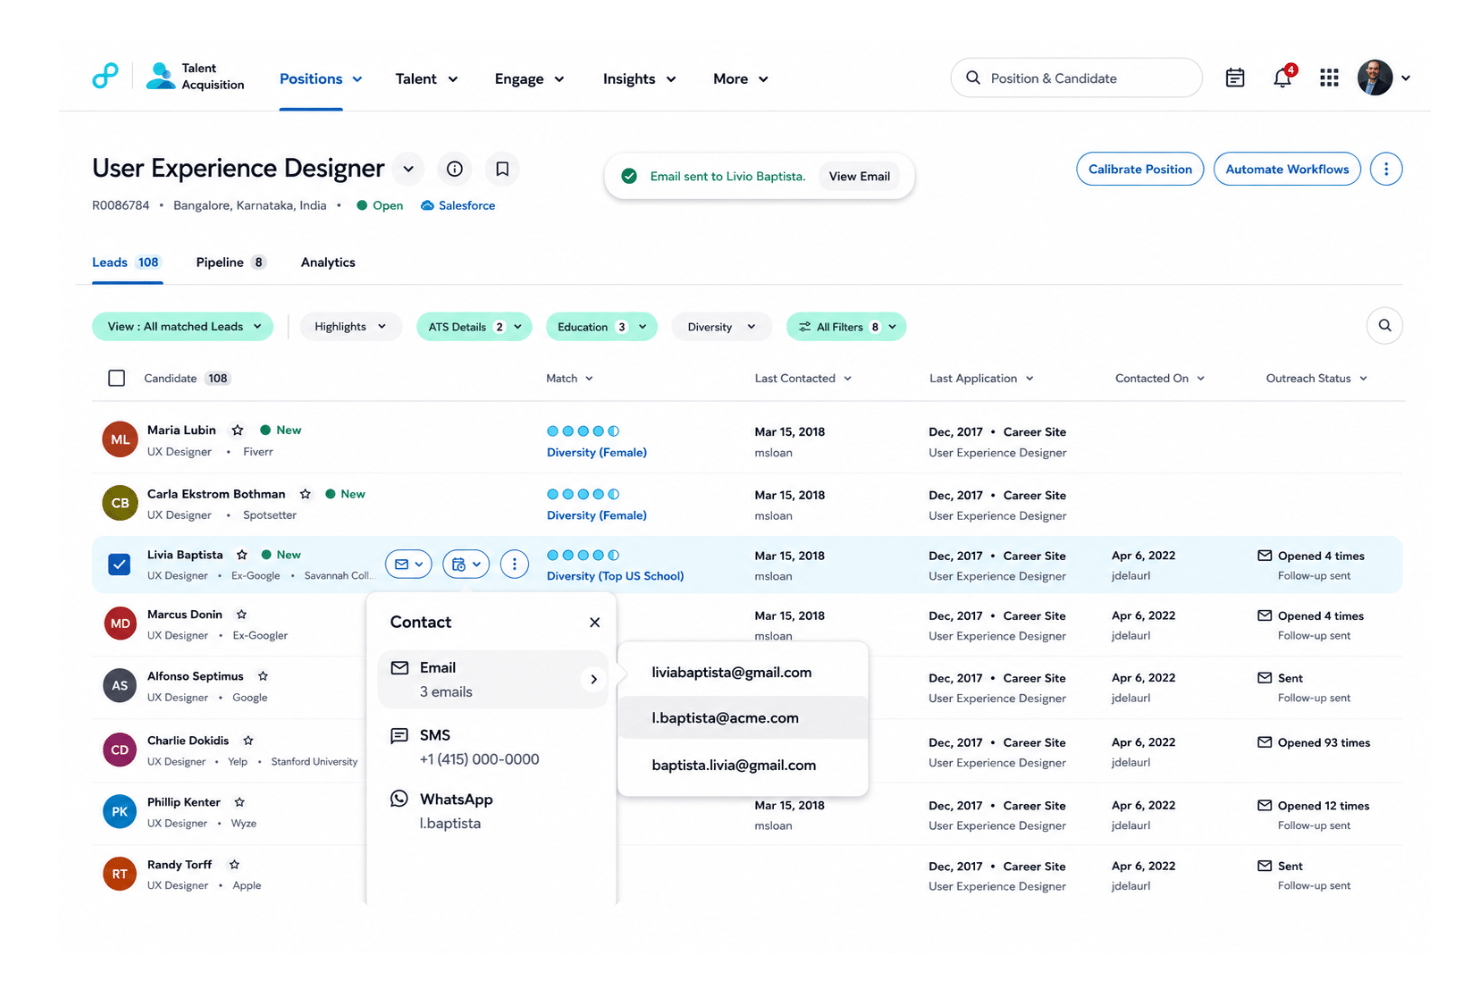The height and width of the screenshot is (987, 1480).
Task: Star candidate Marcus Donin
Action: click(x=241, y=614)
